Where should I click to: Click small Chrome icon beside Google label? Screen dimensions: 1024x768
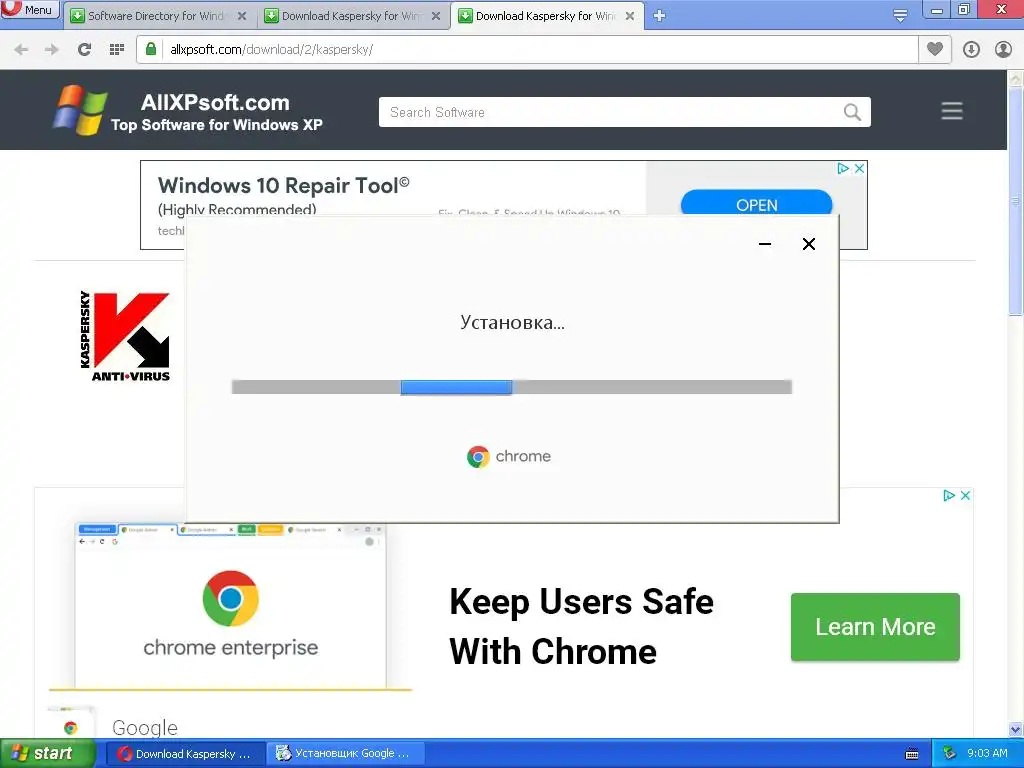(x=71, y=726)
